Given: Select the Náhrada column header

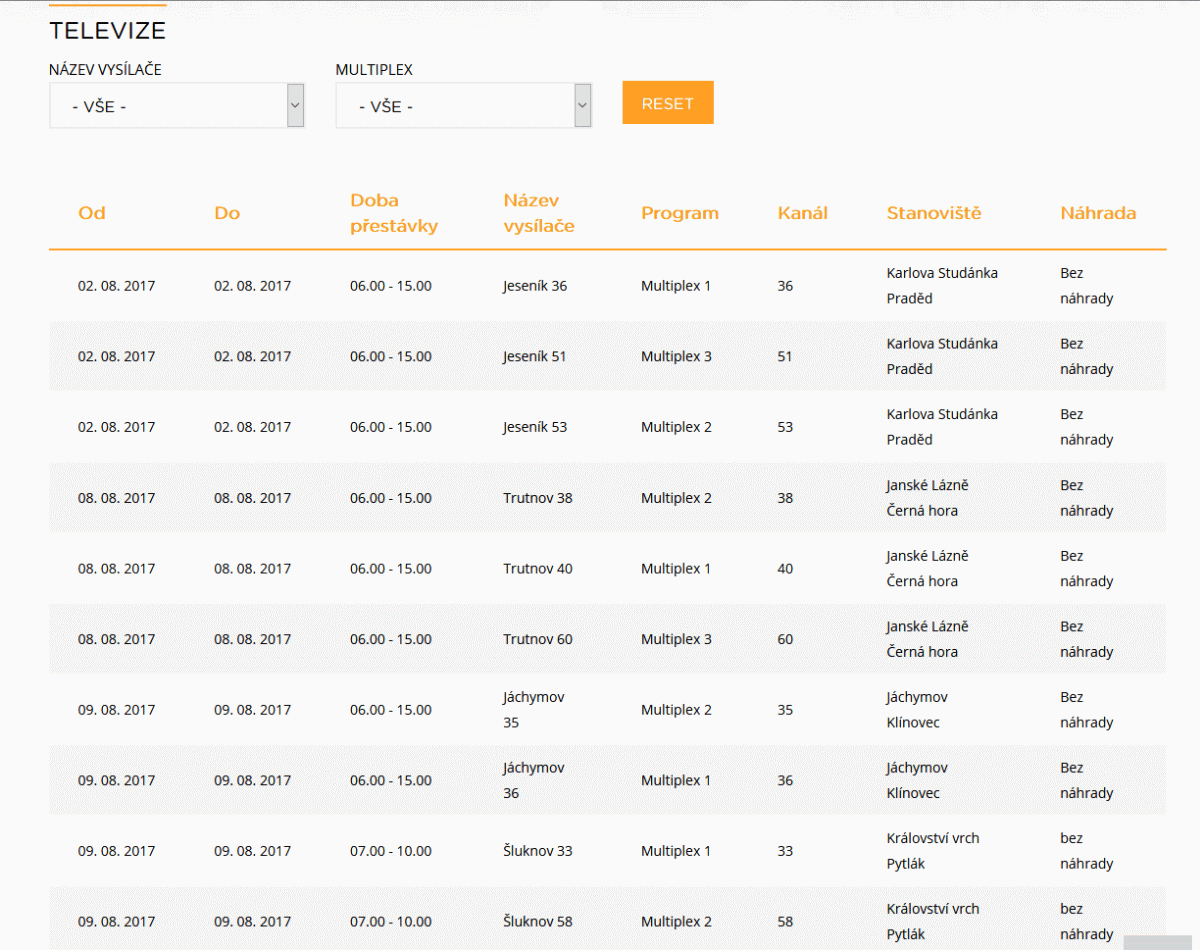Looking at the screenshot, I should click(1098, 213).
